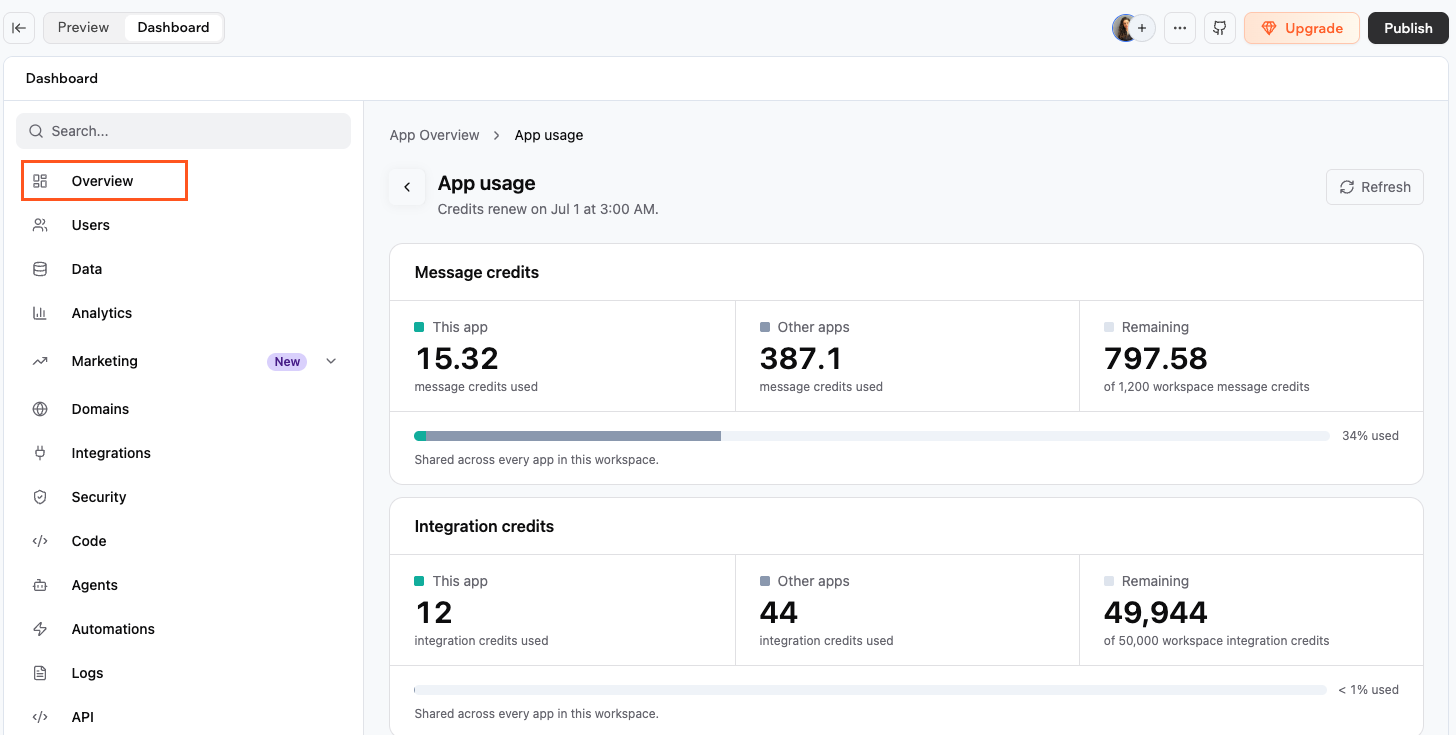Click the Domains globe icon
Image resolution: width=1456 pixels, height=735 pixels.
[x=40, y=409]
